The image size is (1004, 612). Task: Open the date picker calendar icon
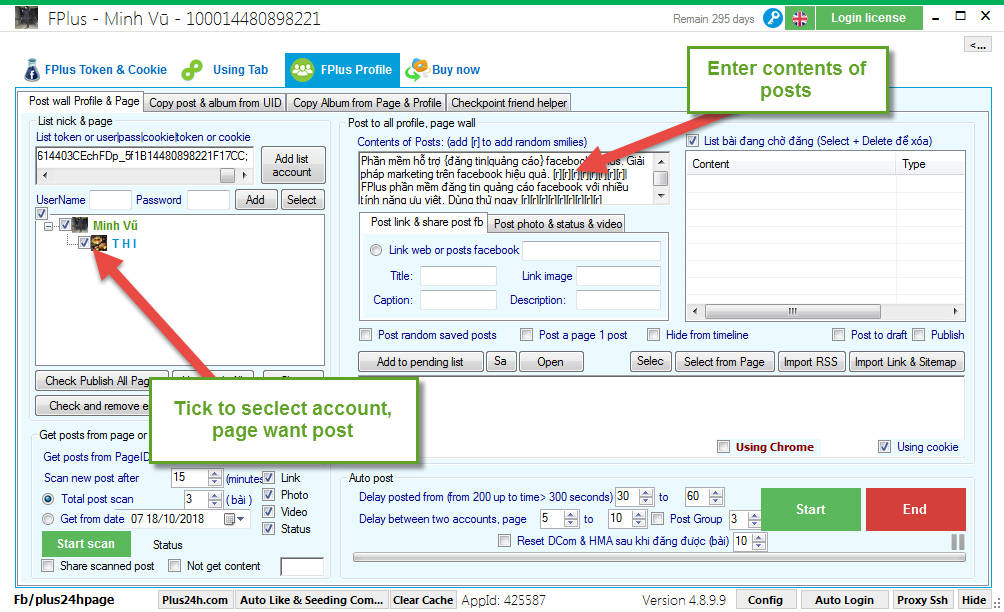[x=229, y=519]
